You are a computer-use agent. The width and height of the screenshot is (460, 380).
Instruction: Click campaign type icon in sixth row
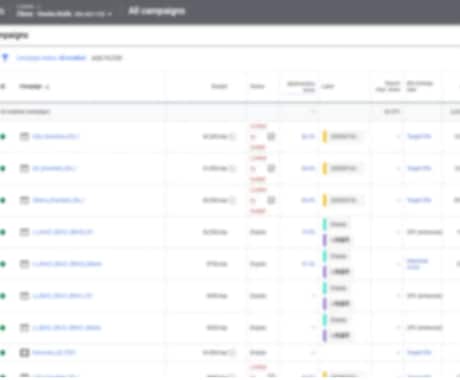[x=24, y=296]
